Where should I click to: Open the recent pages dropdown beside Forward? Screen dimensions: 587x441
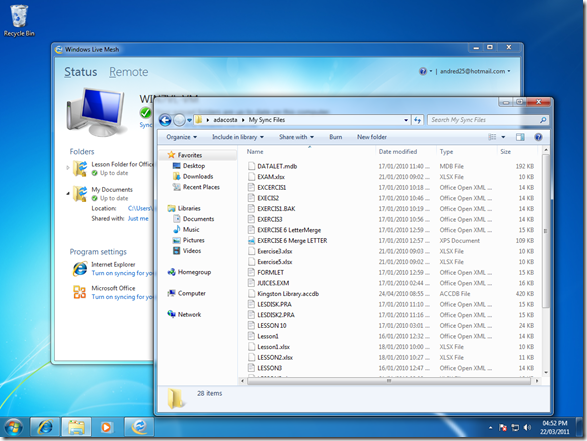point(189,120)
